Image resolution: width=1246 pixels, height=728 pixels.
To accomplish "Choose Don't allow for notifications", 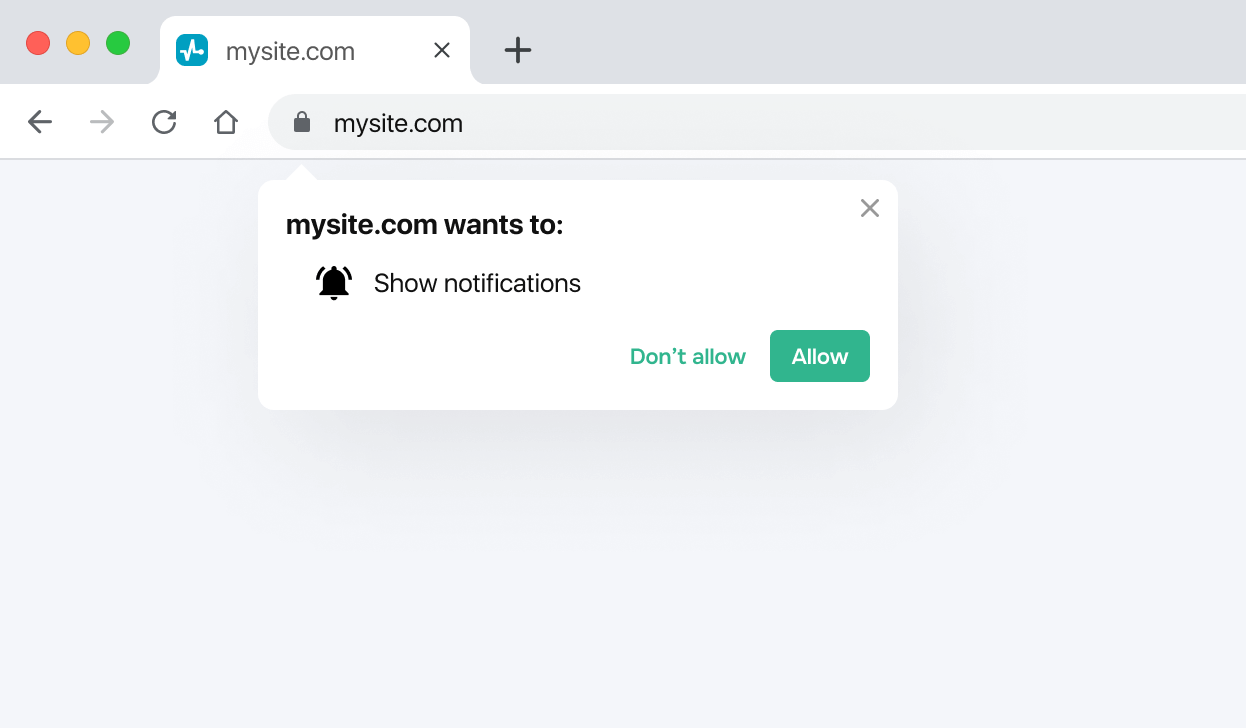I will [687, 357].
